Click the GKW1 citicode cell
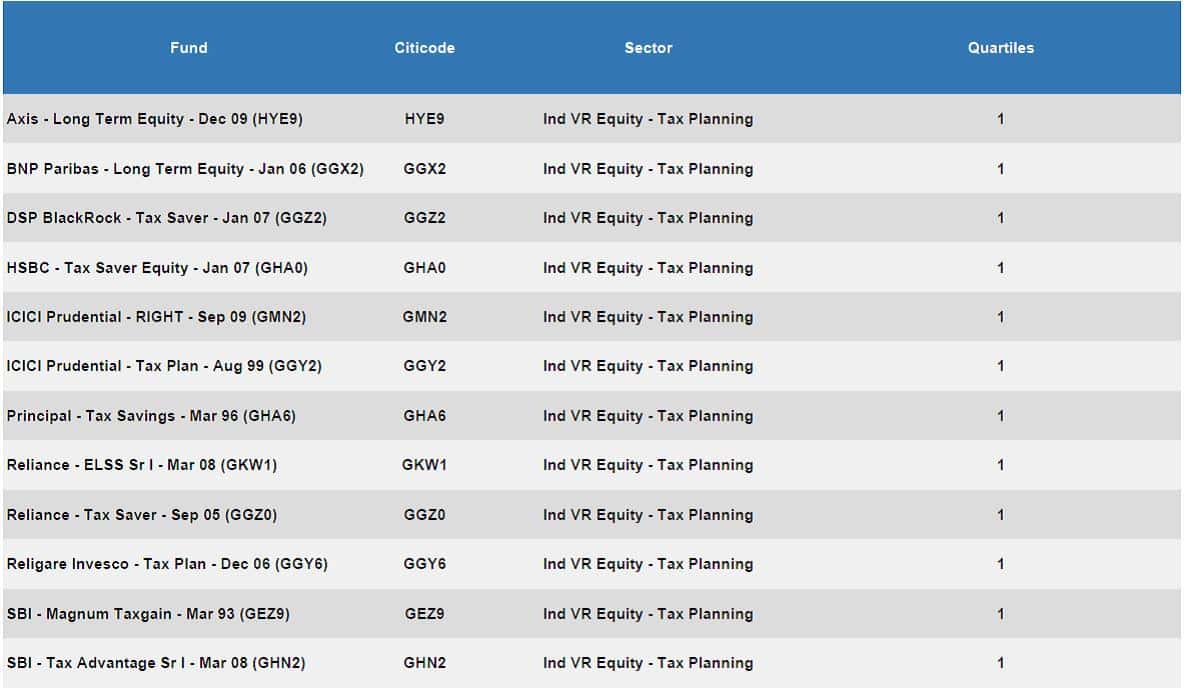Viewport: 1188px width, 695px height. 424,465
